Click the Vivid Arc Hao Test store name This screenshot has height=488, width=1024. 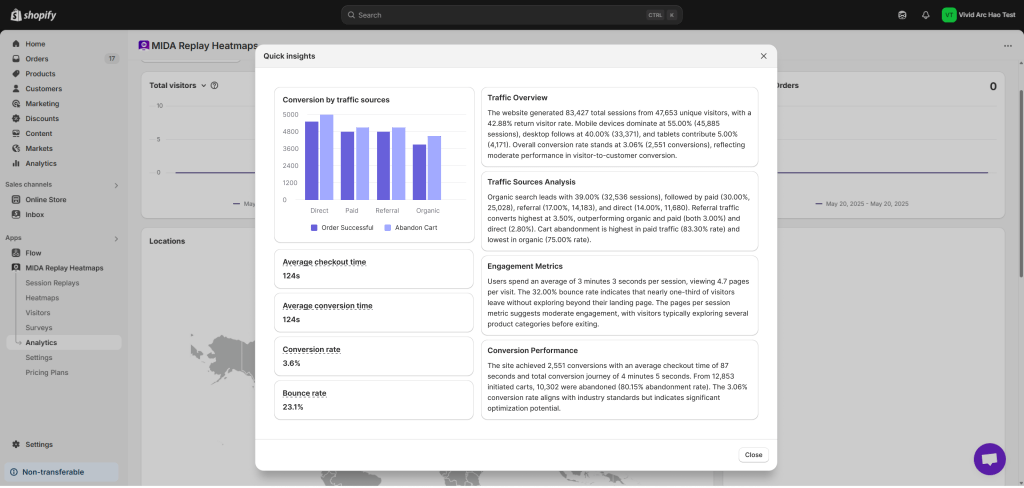pos(987,15)
